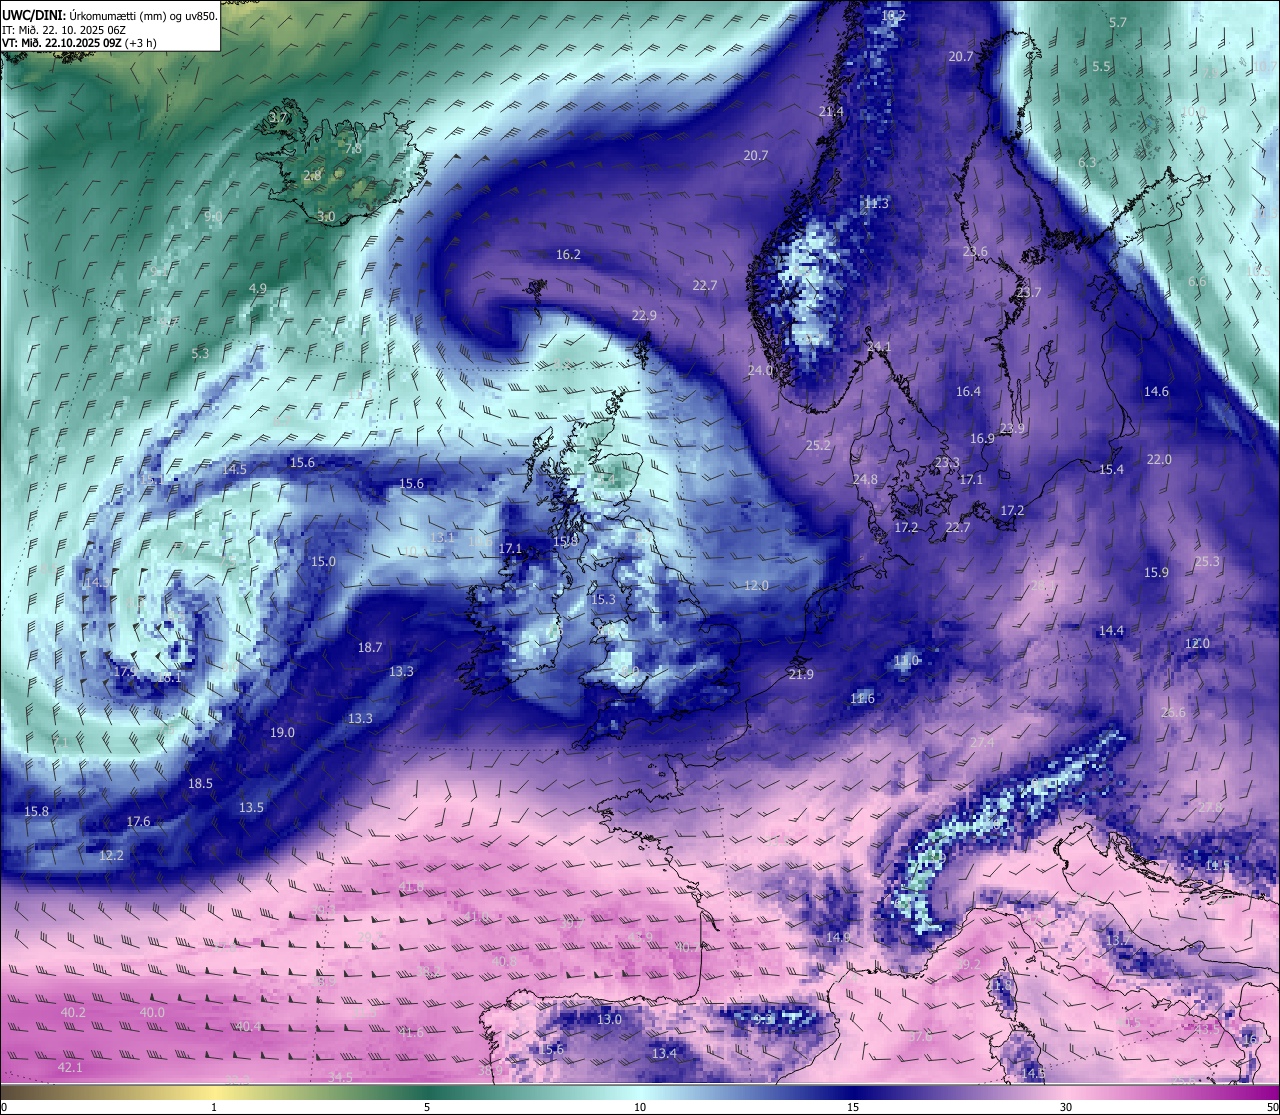
Task: Click the 17.6 value in the Atlantic
Action: pyautogui.click(x=138, y=822)
